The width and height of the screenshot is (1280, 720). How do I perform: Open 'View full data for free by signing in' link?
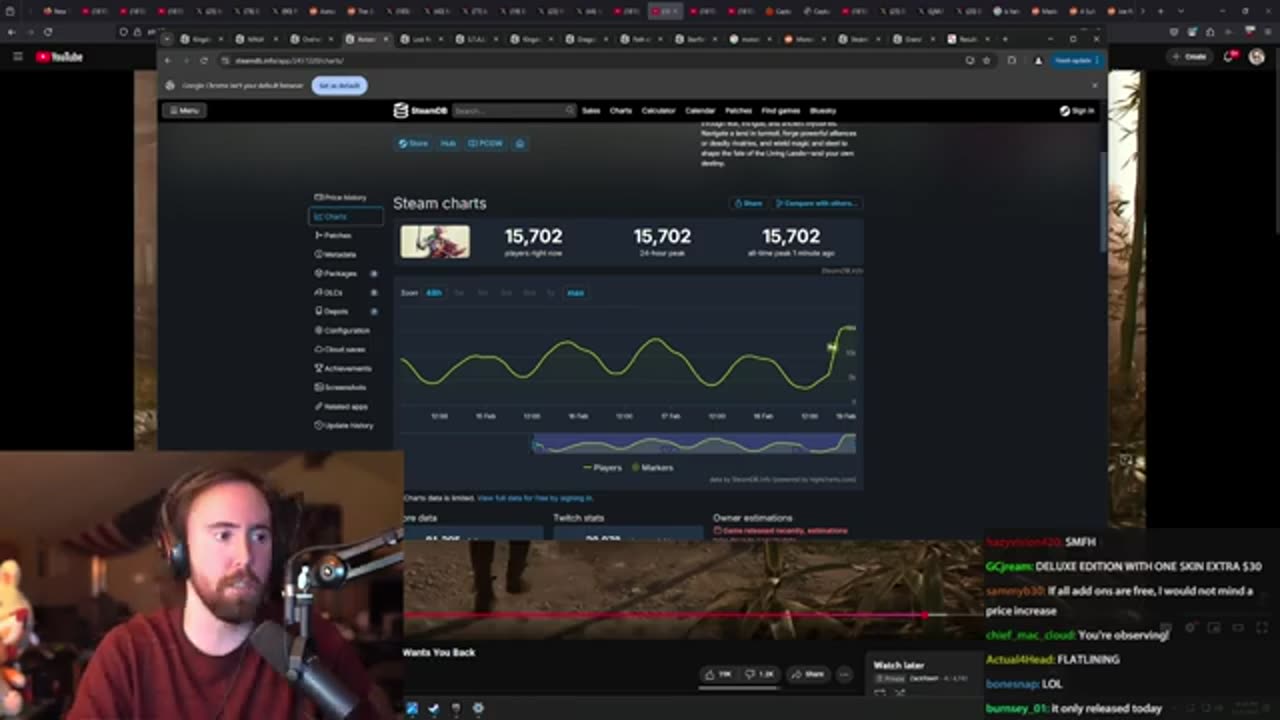535,498
